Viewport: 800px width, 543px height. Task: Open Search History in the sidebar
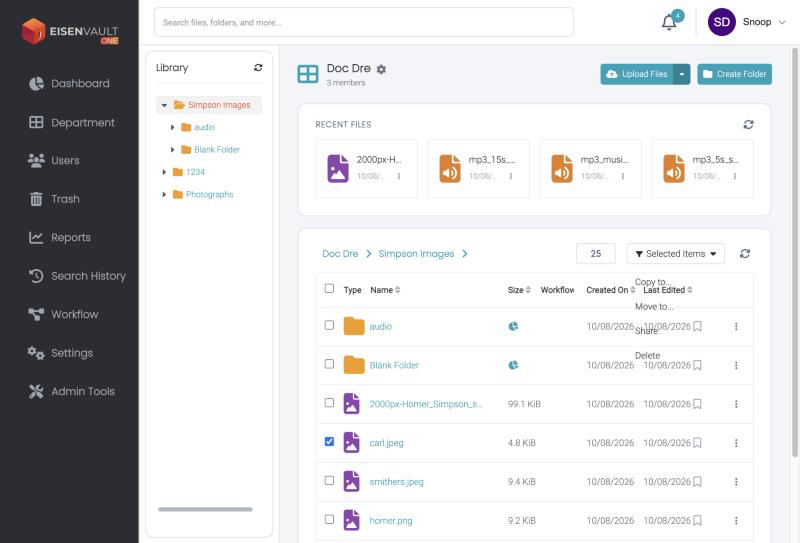pyautogui.click(x=77, y=276)
